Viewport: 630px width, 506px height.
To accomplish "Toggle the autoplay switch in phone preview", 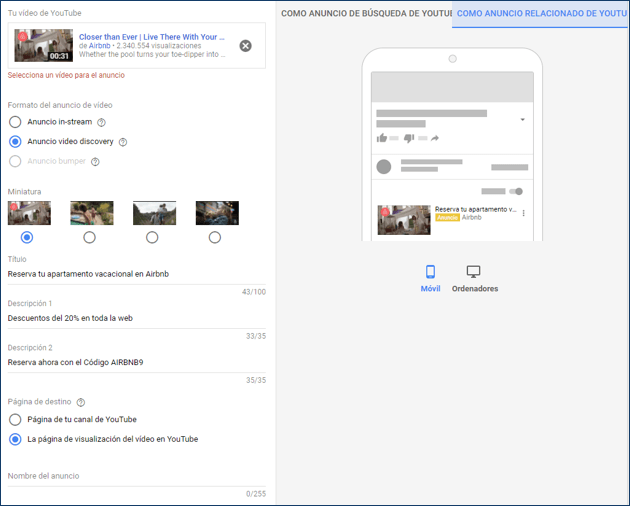I will [516, 191].
